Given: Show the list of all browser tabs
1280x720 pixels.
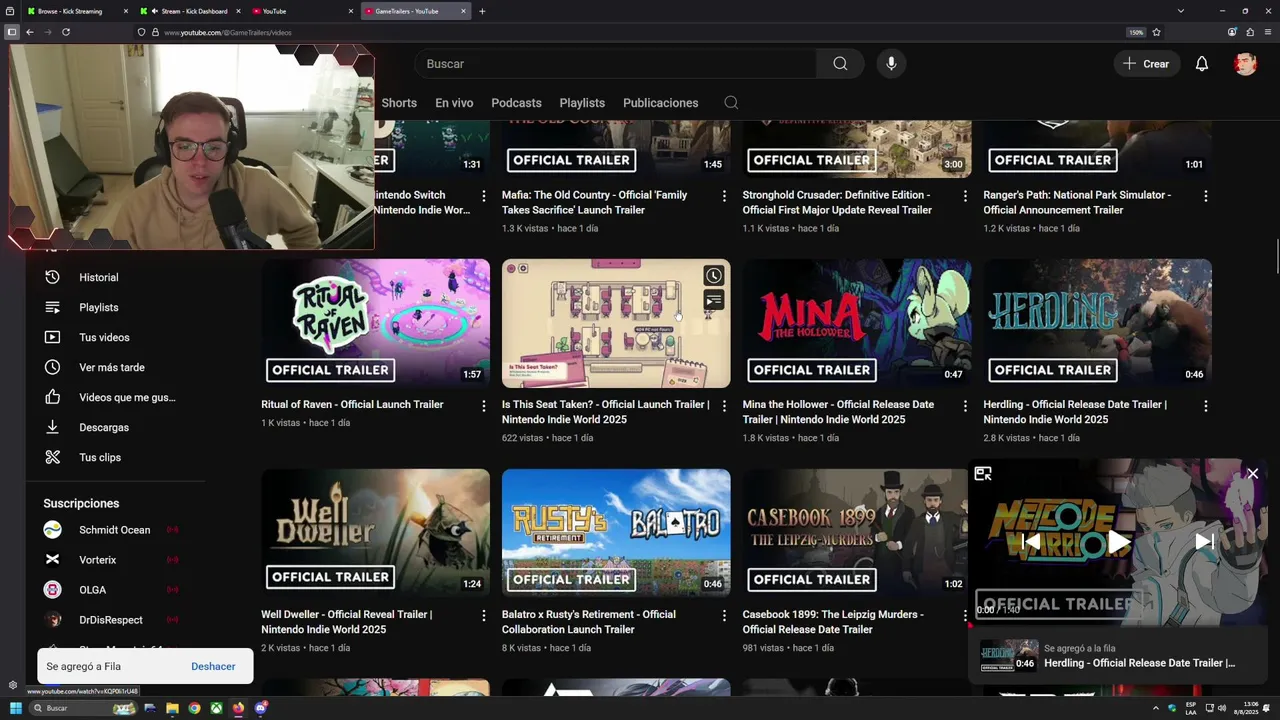Looking at the screenshot, I should coord(1181,11).
